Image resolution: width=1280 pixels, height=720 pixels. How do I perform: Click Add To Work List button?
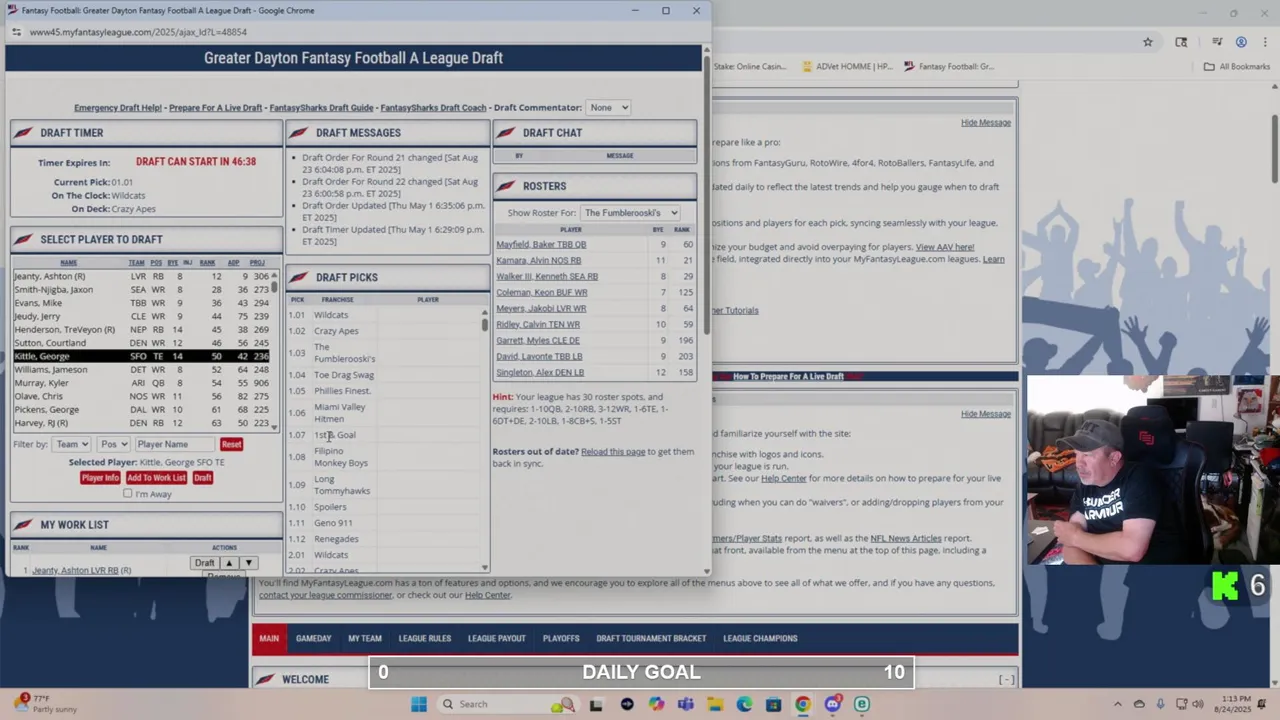click(156, 478)
